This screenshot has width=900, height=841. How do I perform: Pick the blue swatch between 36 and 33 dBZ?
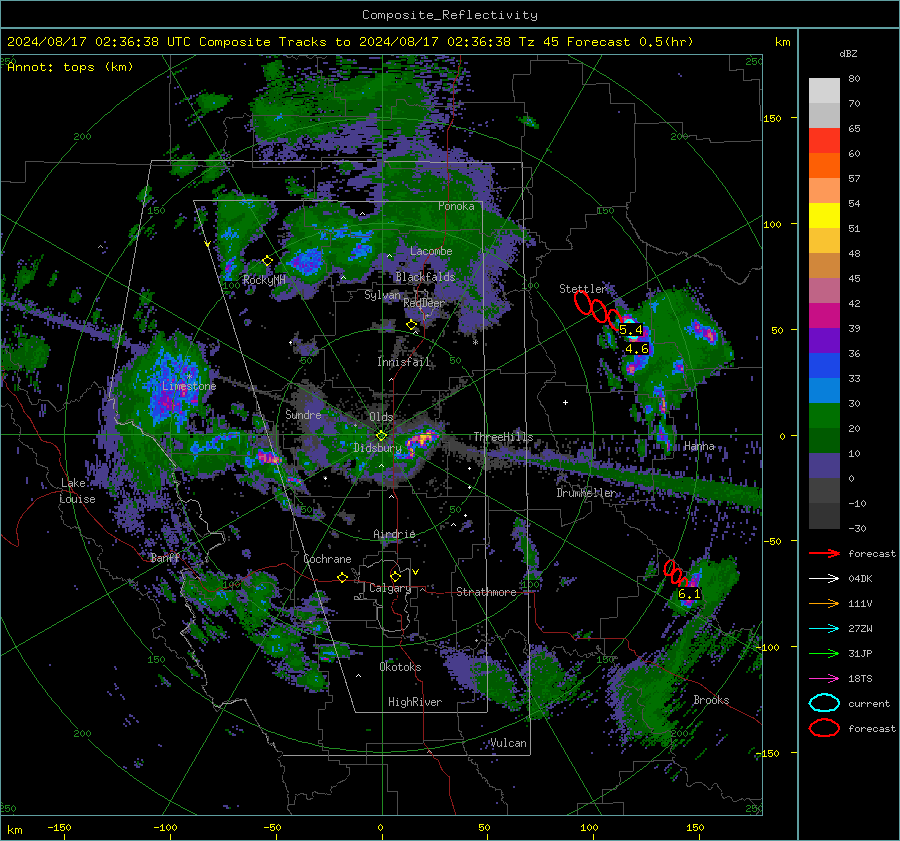[x=824, y=366]
